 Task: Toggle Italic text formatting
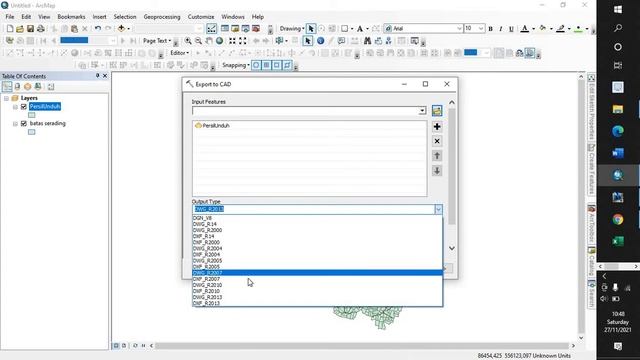[501, 29]
